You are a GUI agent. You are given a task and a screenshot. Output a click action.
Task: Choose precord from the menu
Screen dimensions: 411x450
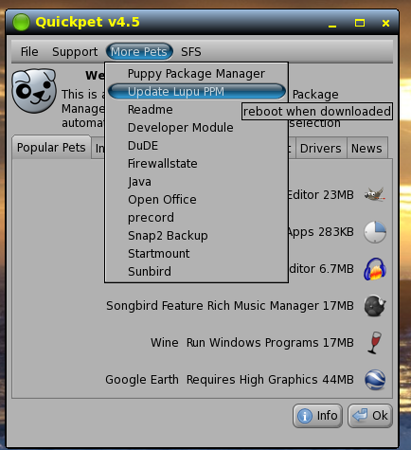pos(197,218)
